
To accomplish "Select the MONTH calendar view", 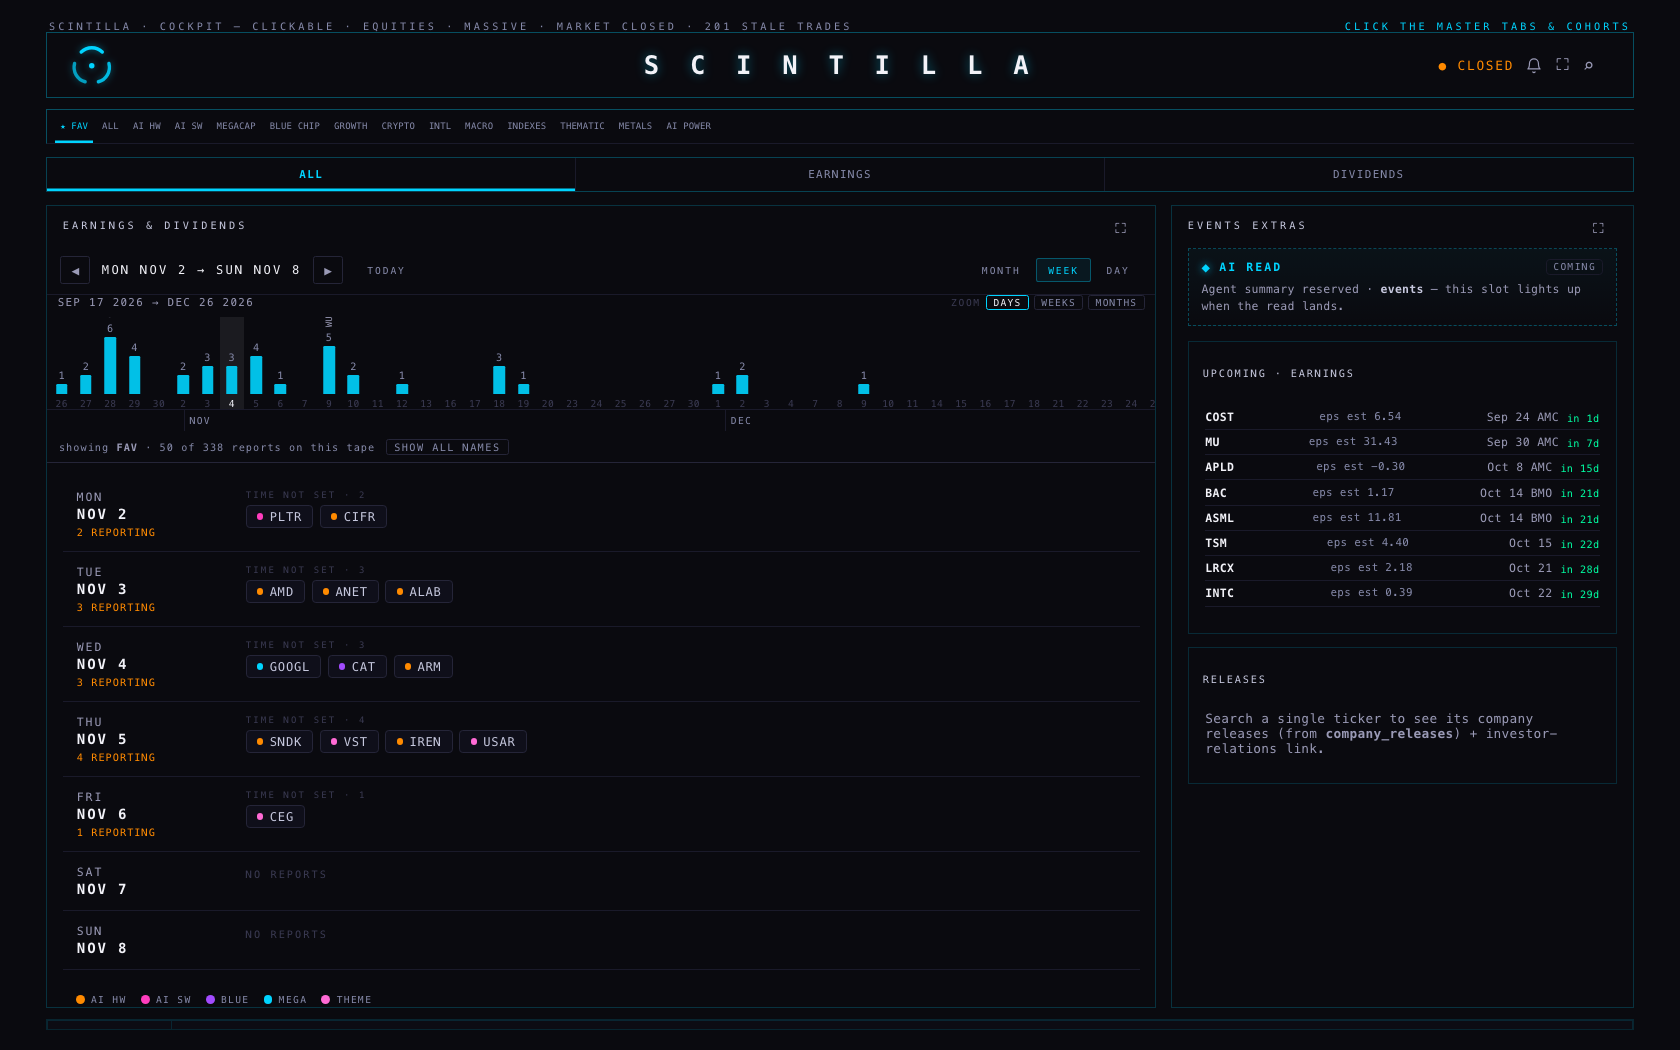I will 1000,271.
